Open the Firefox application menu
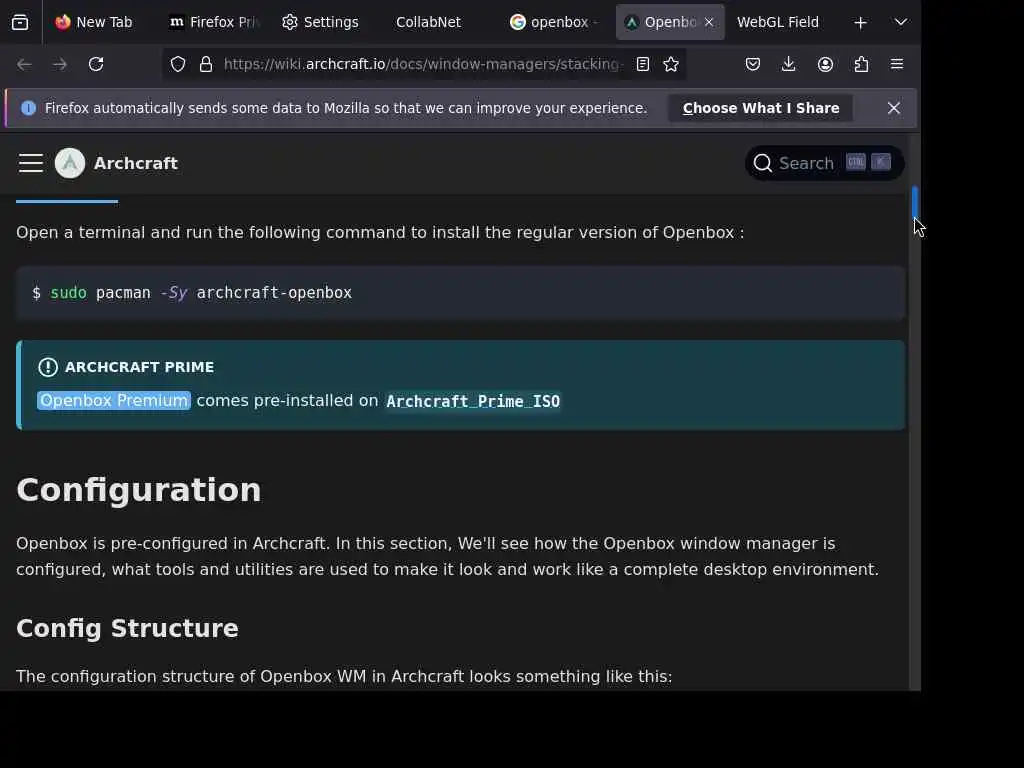The height and width of the screenshot is (768, 1024). (897, 64)
